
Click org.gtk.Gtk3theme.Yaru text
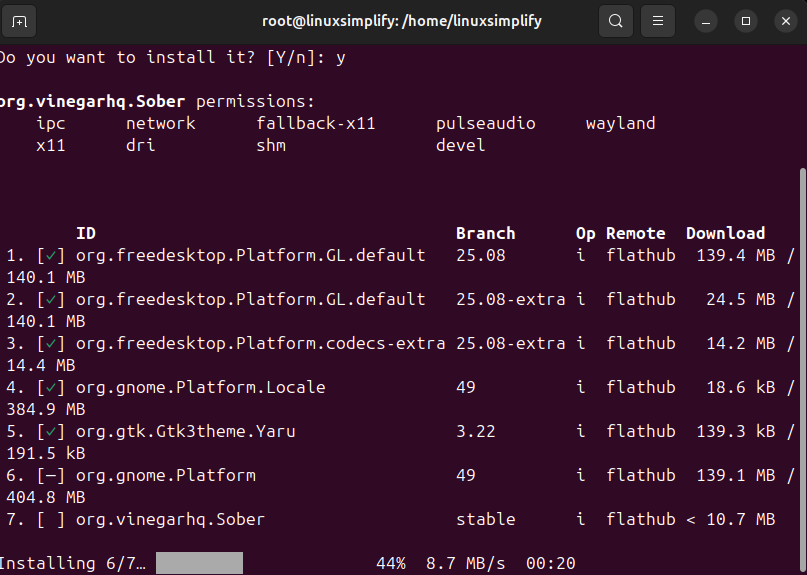(186, 432)
